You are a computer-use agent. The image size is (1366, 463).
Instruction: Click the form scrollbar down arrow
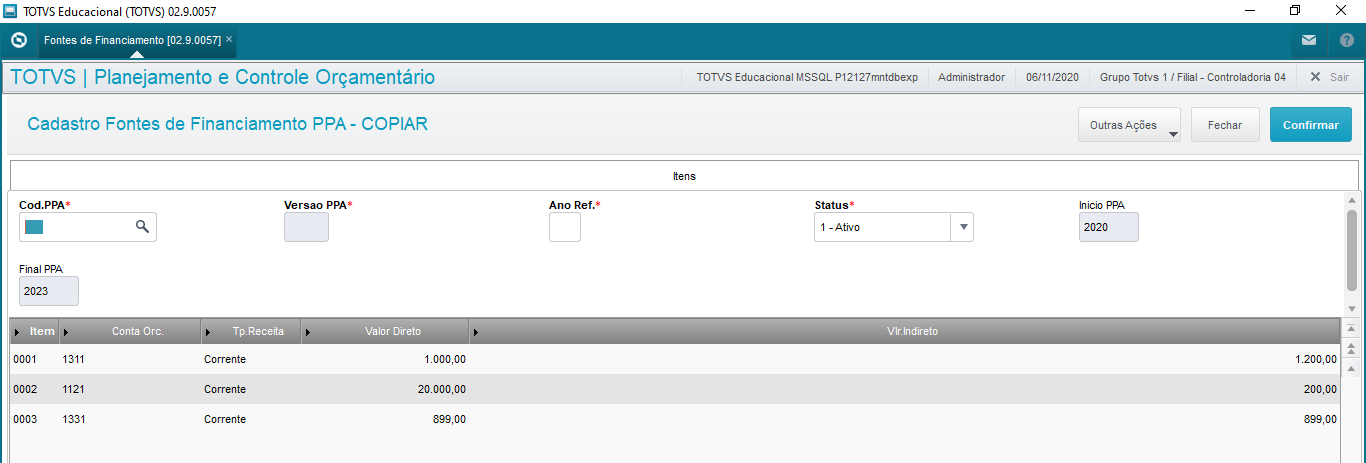[x=1352, y=309]
